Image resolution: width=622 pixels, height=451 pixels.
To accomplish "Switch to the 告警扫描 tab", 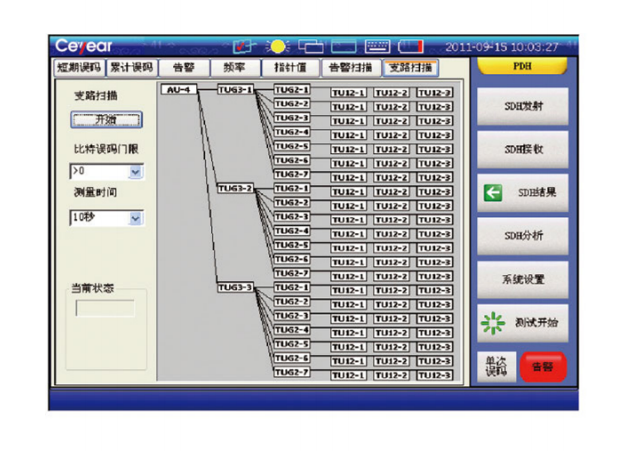I will coord(349,68).
